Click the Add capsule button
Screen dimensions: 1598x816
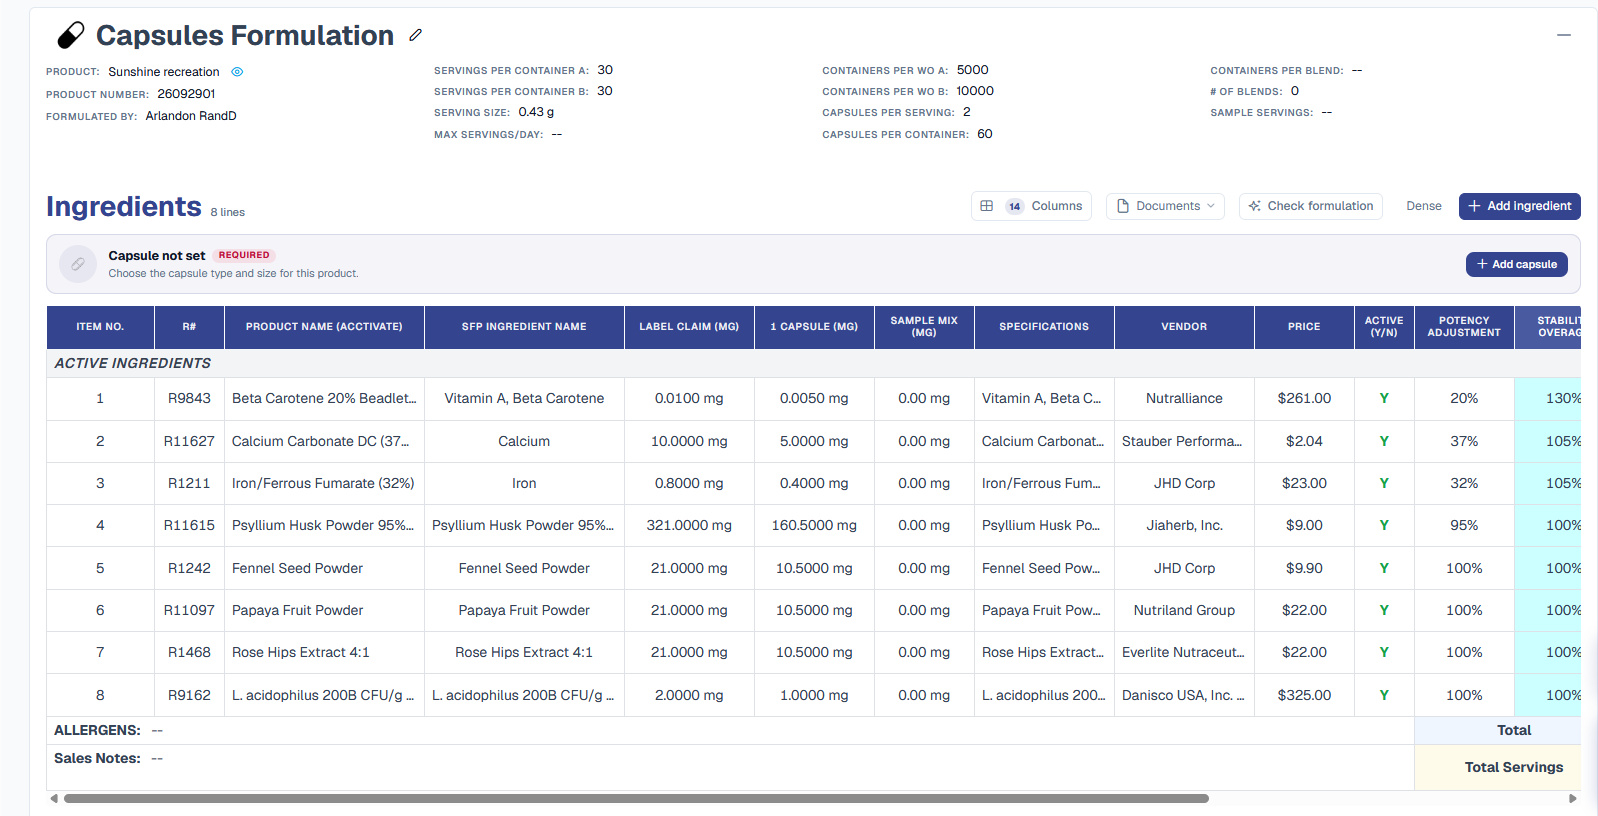(1517, 264)
